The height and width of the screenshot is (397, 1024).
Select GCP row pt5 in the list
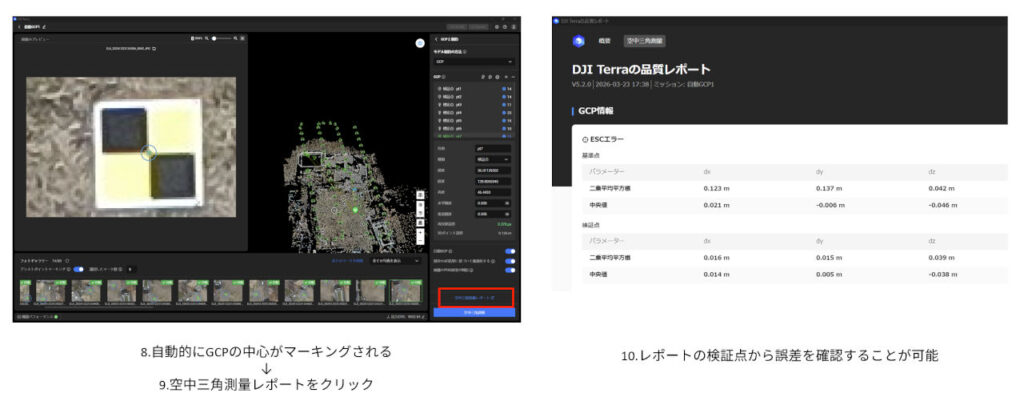[475, 120]
